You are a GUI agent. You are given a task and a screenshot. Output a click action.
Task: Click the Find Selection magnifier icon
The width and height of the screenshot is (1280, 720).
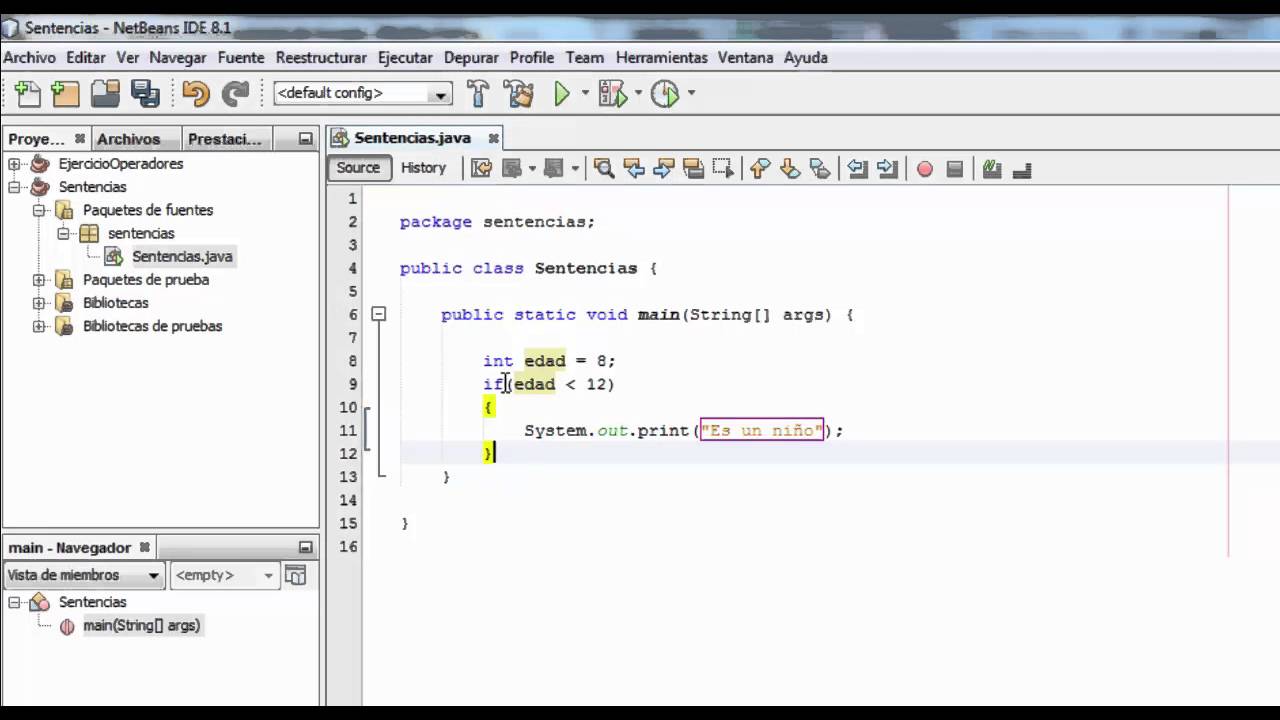[x=604, y=169]
